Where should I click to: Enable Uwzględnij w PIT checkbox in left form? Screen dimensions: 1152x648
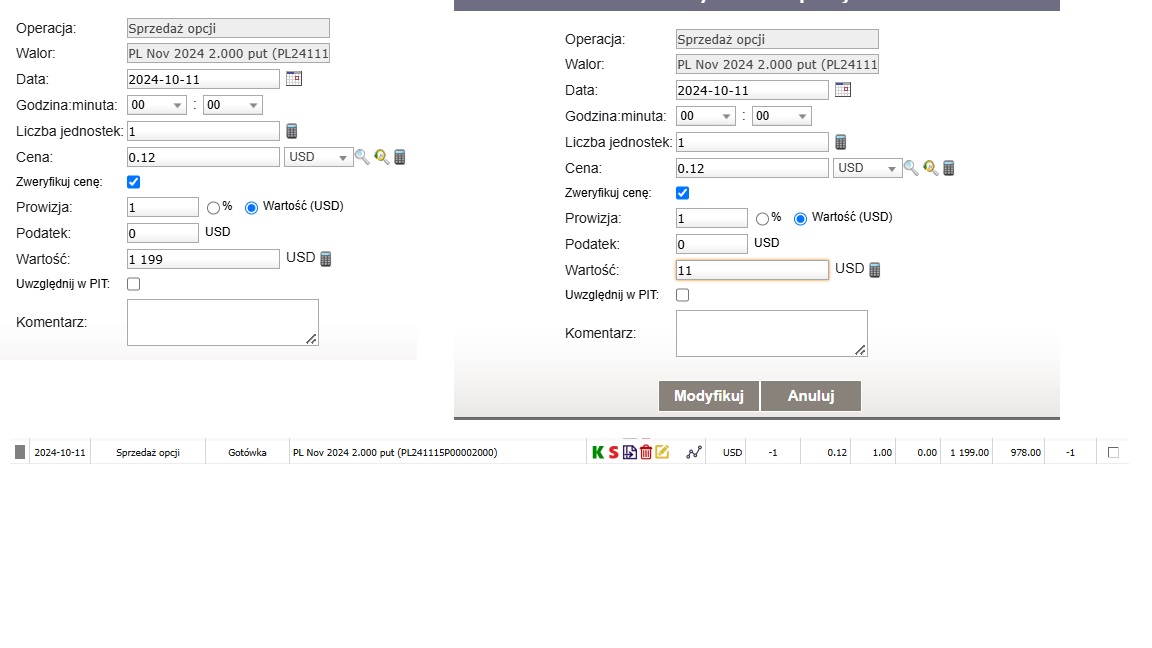click(134, 284)
